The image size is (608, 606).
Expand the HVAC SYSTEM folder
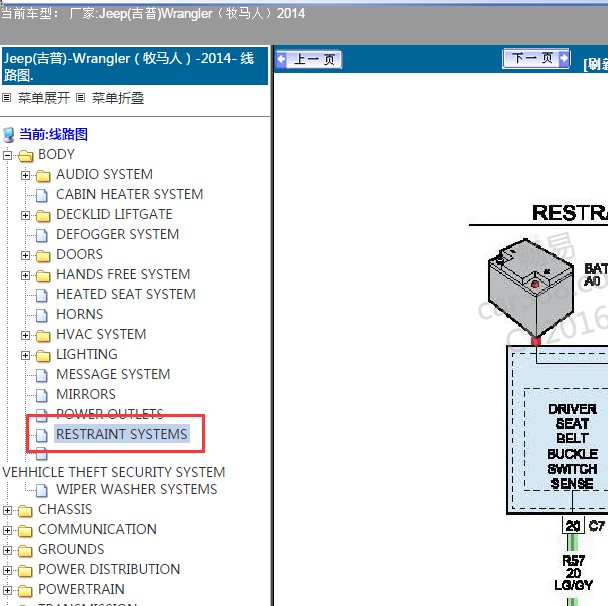click(x=25, y=335)
